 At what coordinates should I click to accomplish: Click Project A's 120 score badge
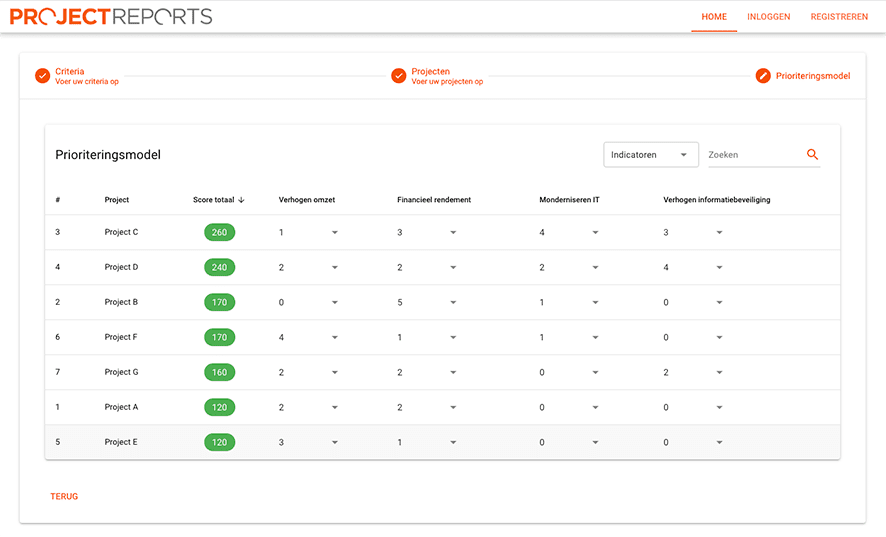coord(219,408)
